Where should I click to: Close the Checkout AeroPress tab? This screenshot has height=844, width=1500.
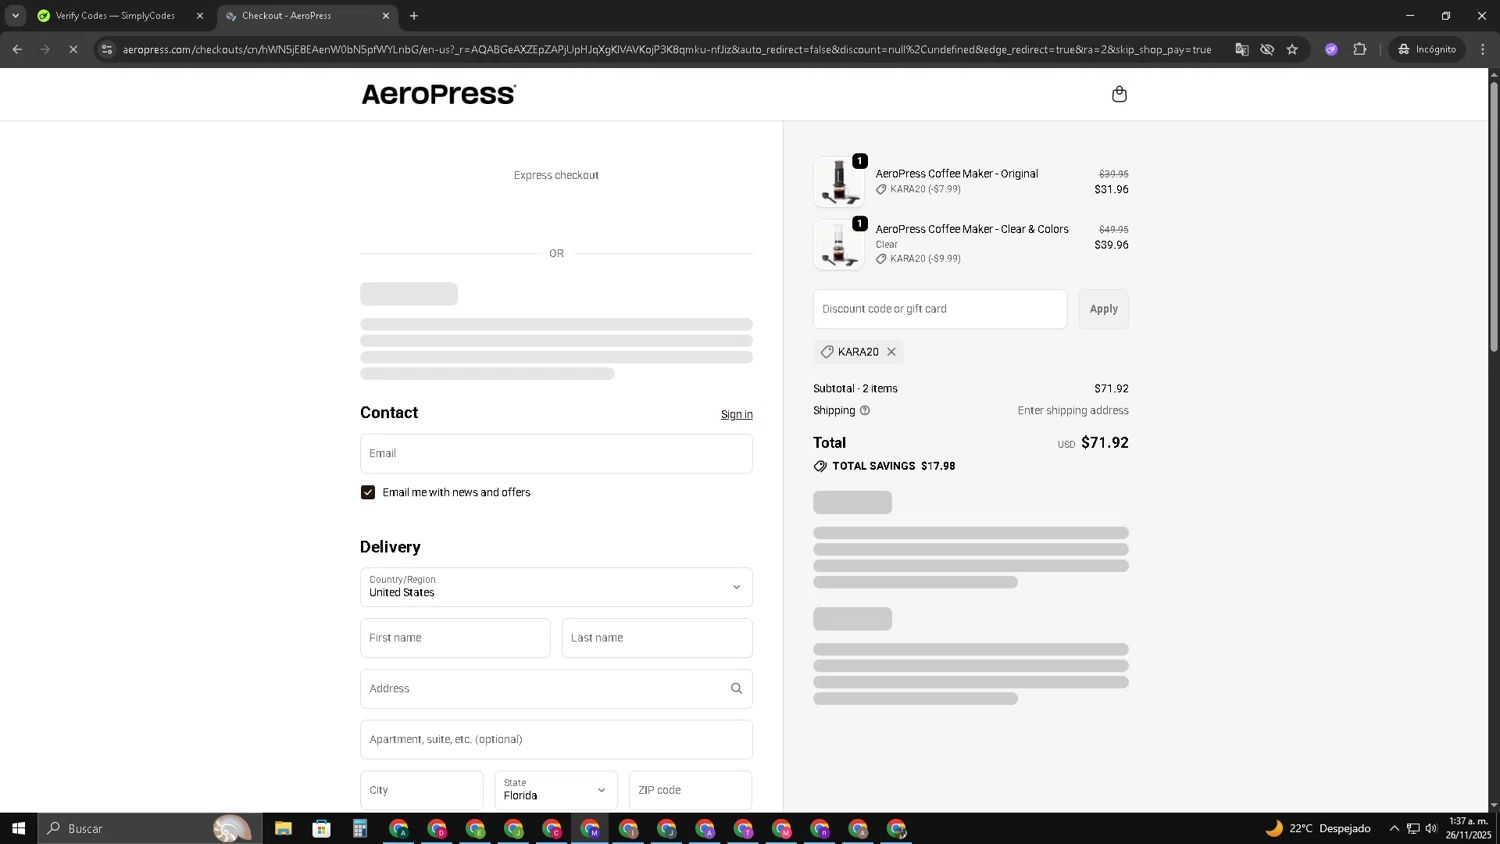(x=386, y=16)
